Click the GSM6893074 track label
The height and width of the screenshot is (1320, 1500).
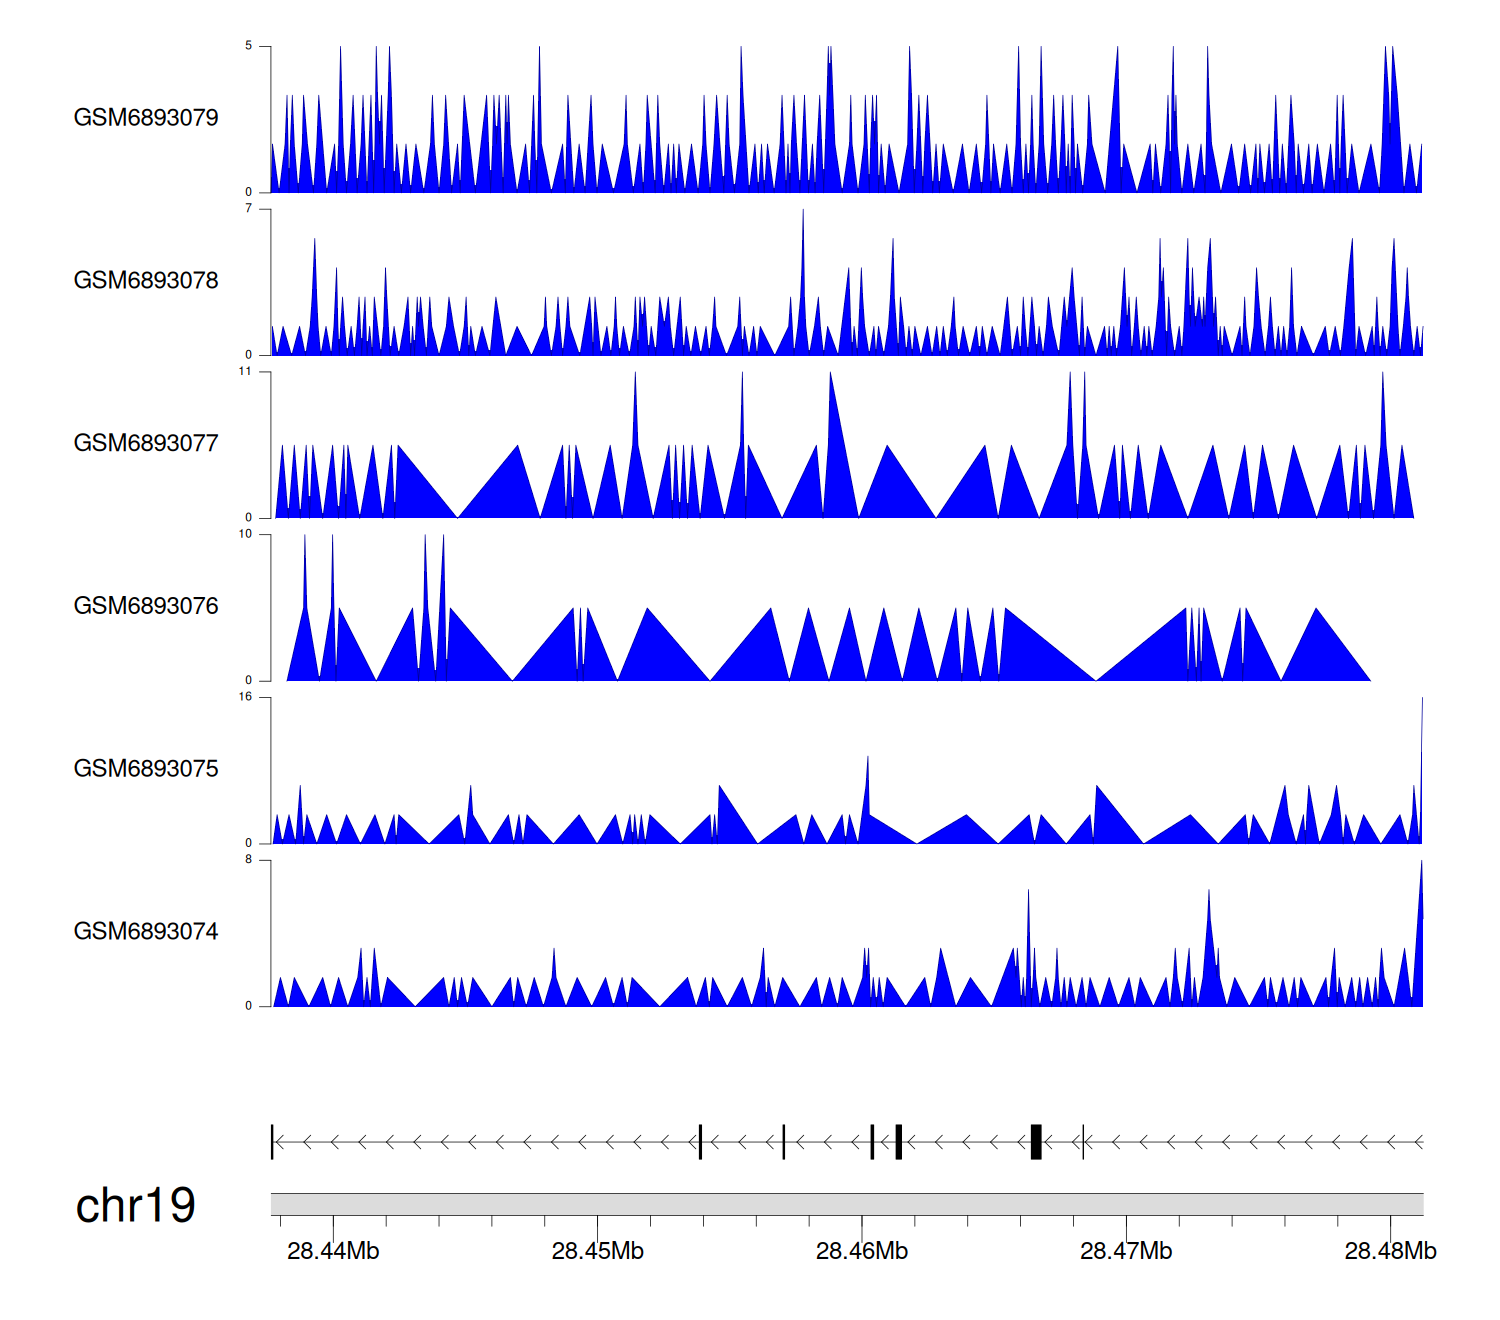(x=146, y=932)
